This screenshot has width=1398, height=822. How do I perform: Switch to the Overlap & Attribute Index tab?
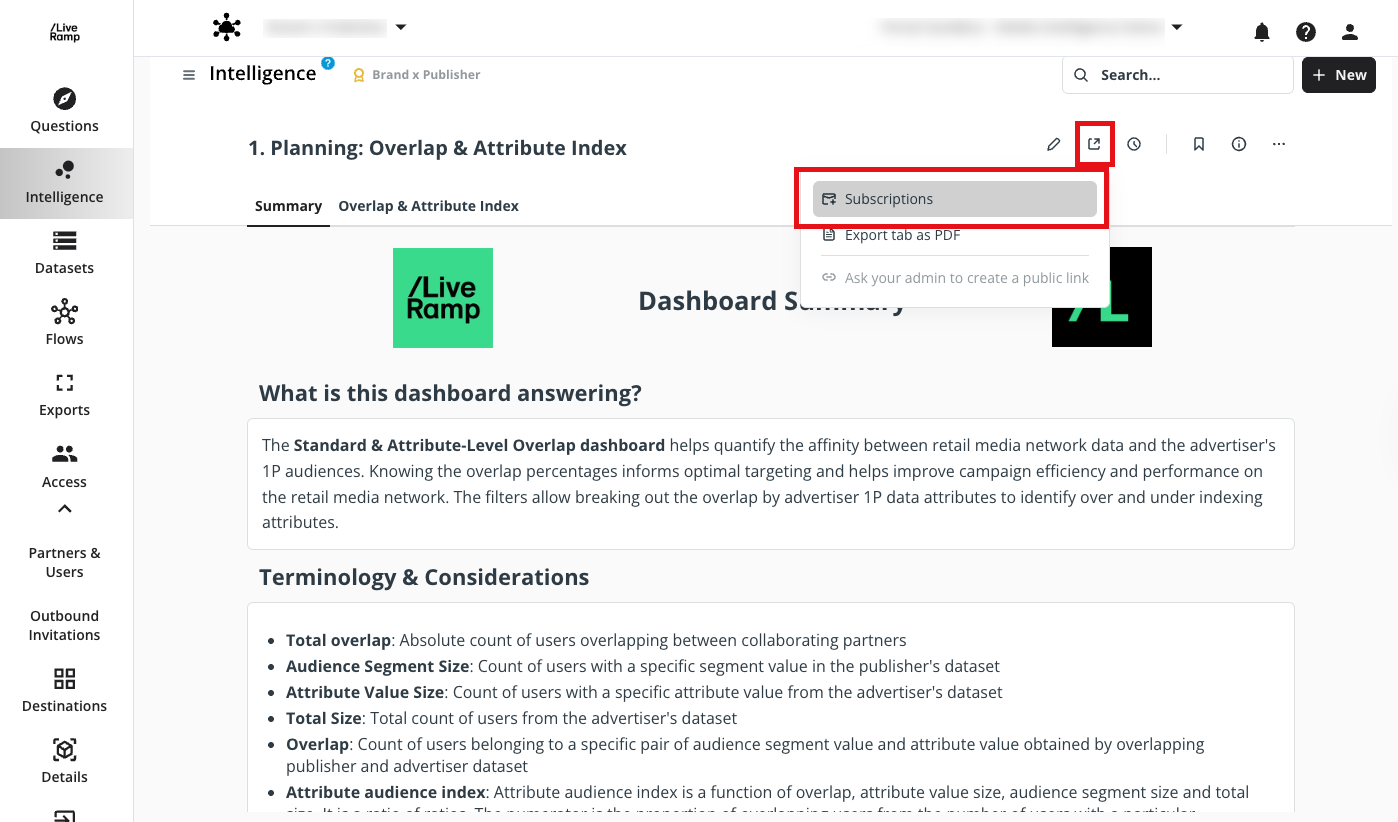click(x=428, y=206)
